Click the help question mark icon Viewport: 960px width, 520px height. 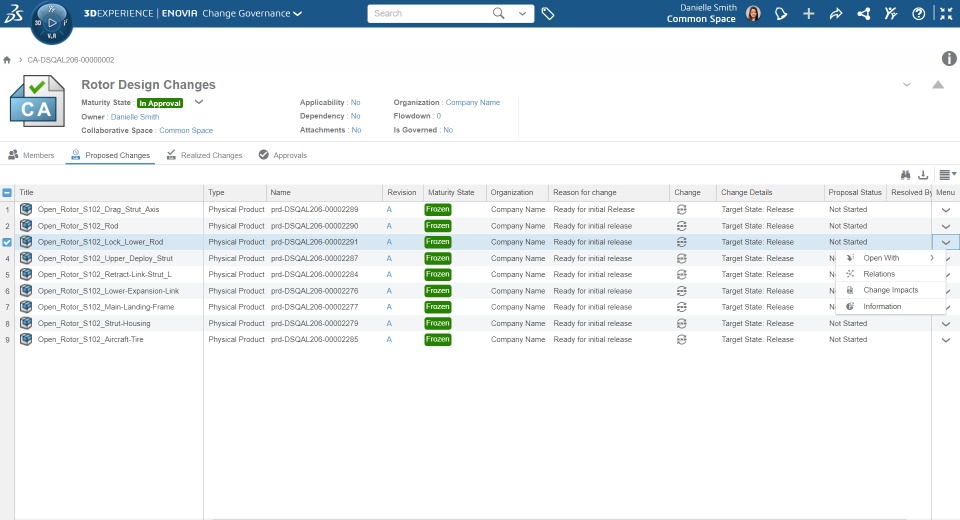pos(918,13)
